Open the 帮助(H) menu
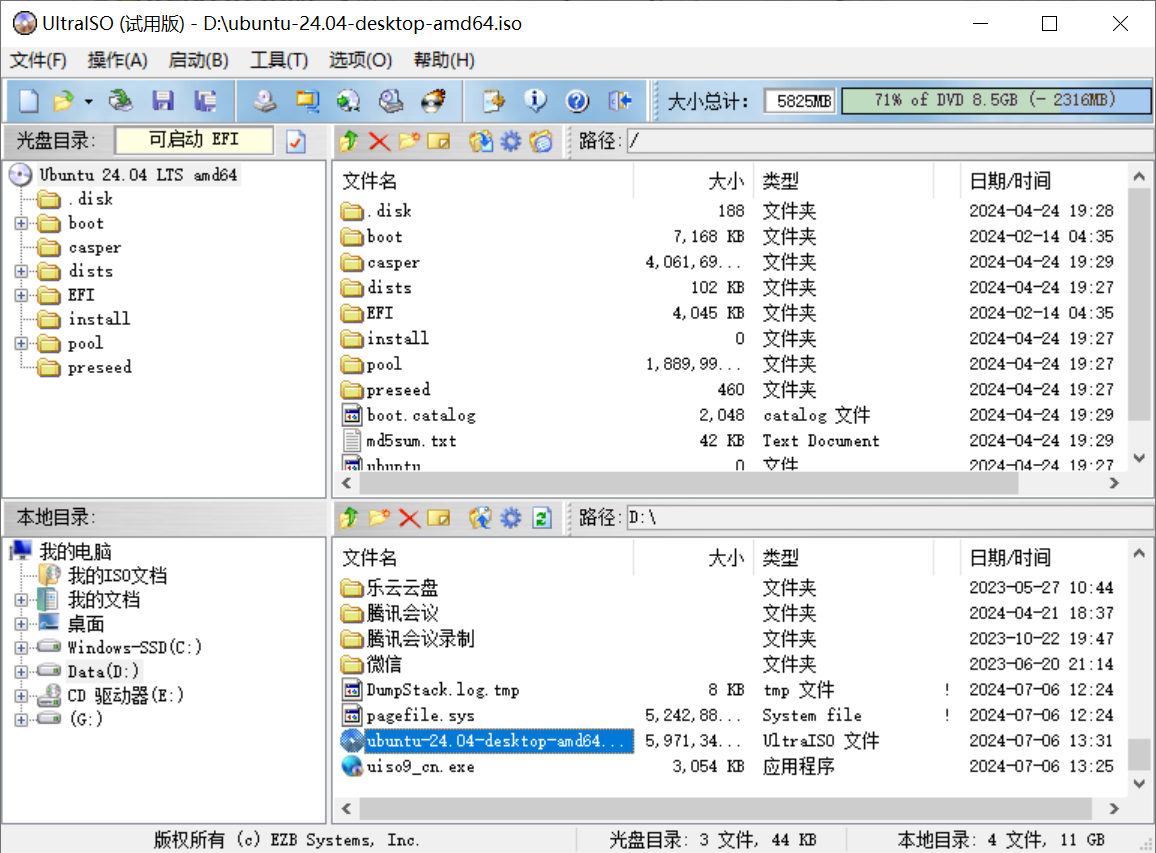This screenshot has height=853, width=1156. click(444, 60)
